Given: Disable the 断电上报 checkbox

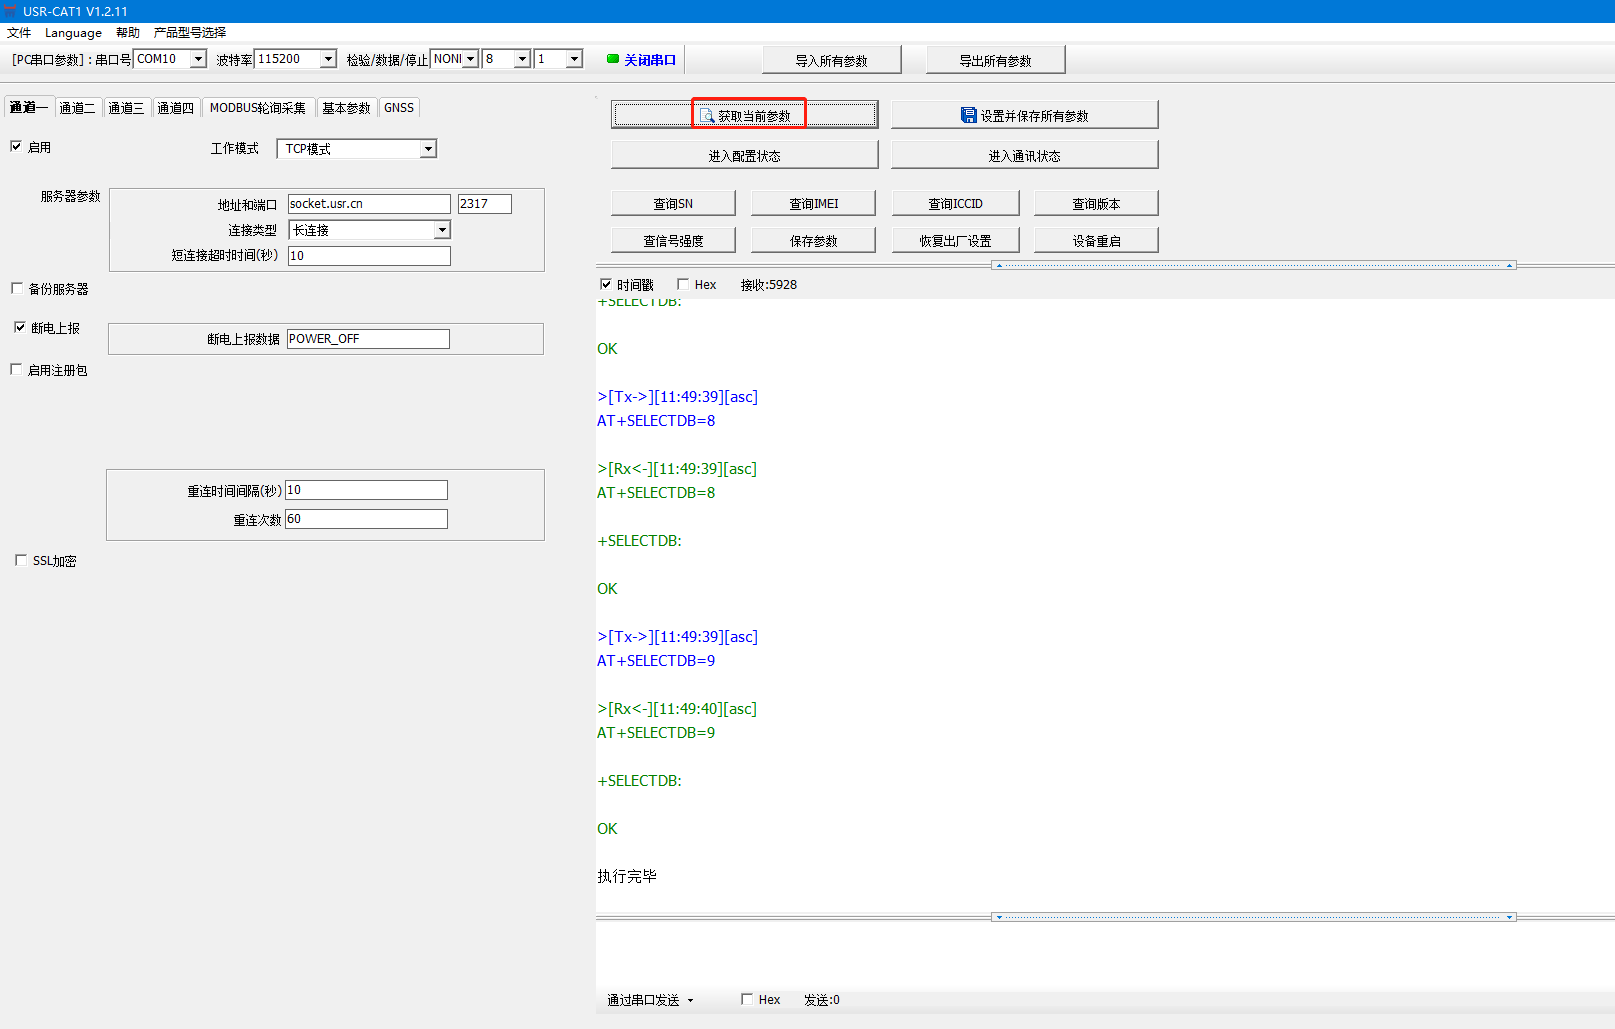Looking at the screenshot, I should (20, 327).
